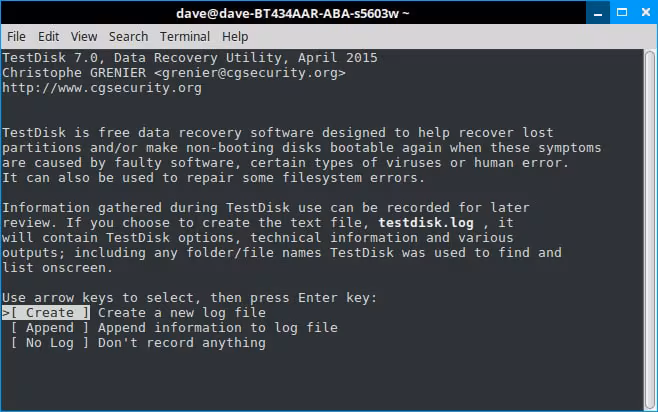Image resolution: width=658 pixels, height=412 pixels.
Task: Choose the [ Append ] log option
Action: tap(50, 328)
